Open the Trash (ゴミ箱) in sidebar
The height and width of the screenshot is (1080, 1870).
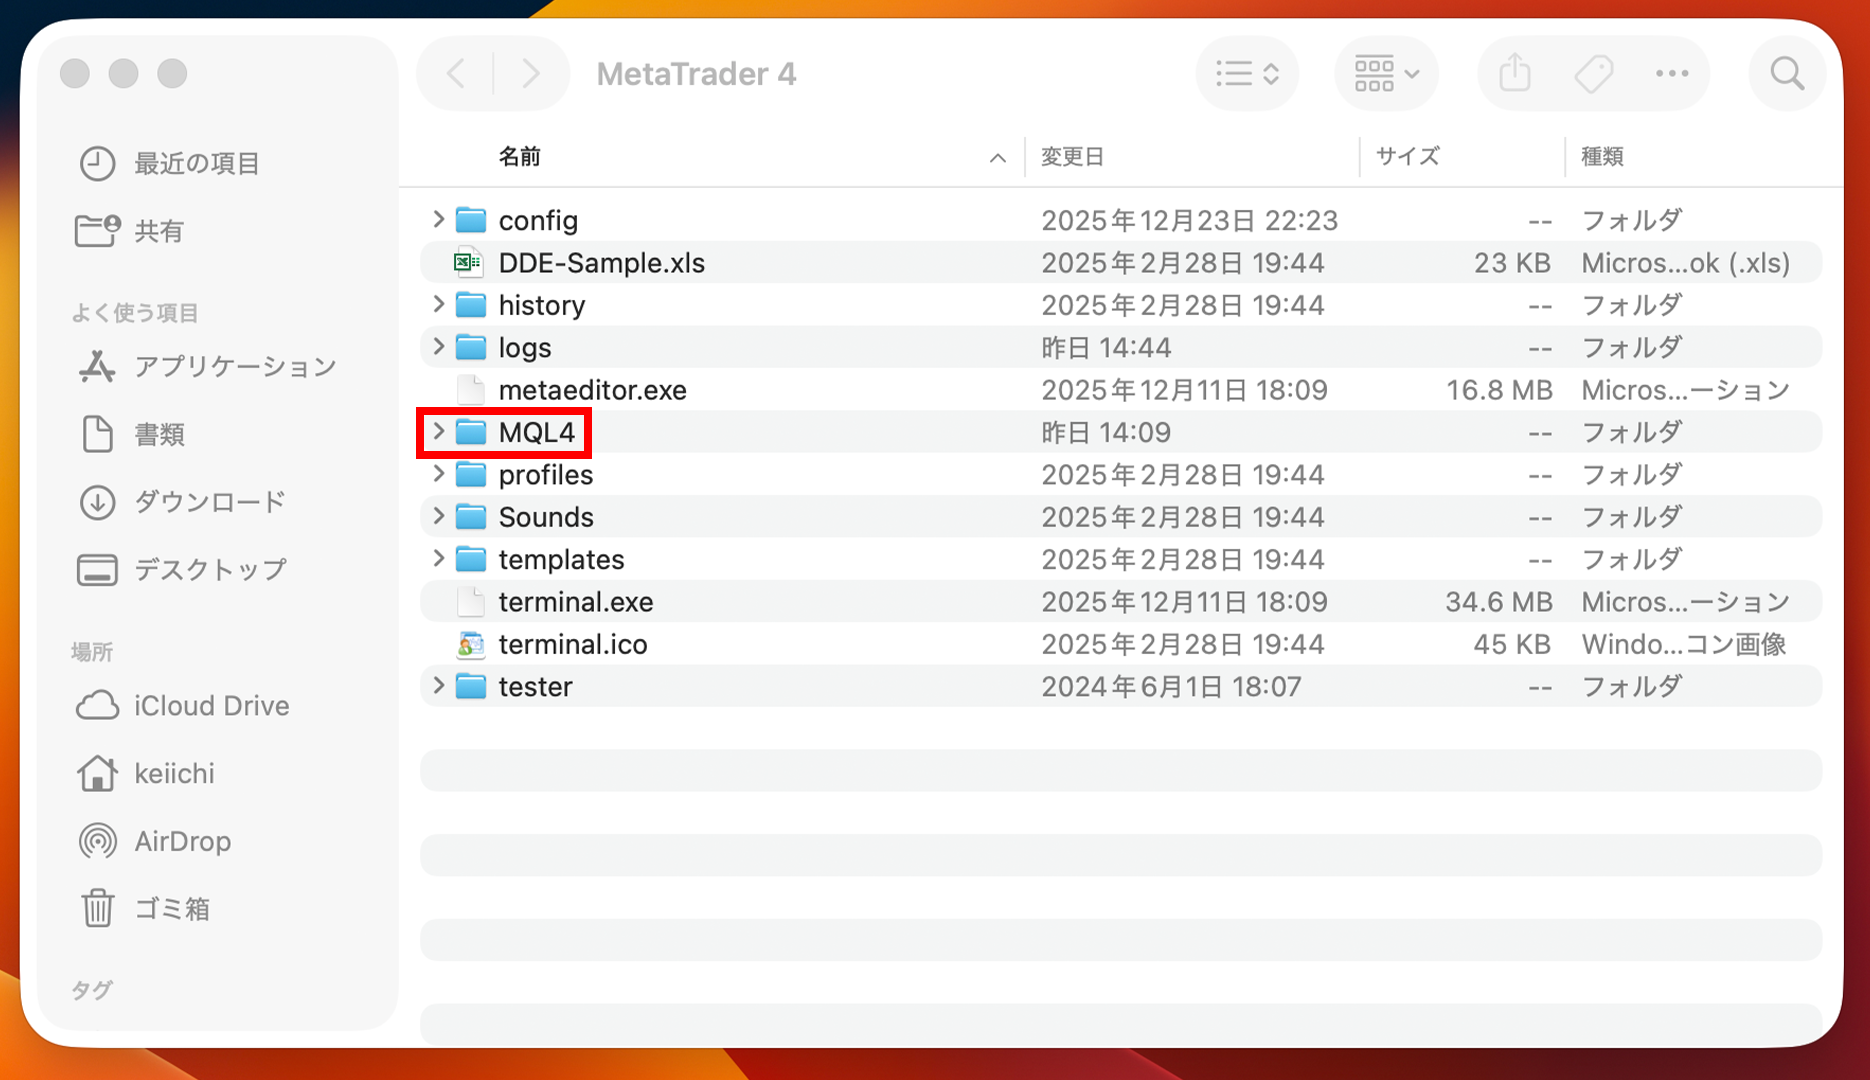pyautogui.click(x=171, y=908)
